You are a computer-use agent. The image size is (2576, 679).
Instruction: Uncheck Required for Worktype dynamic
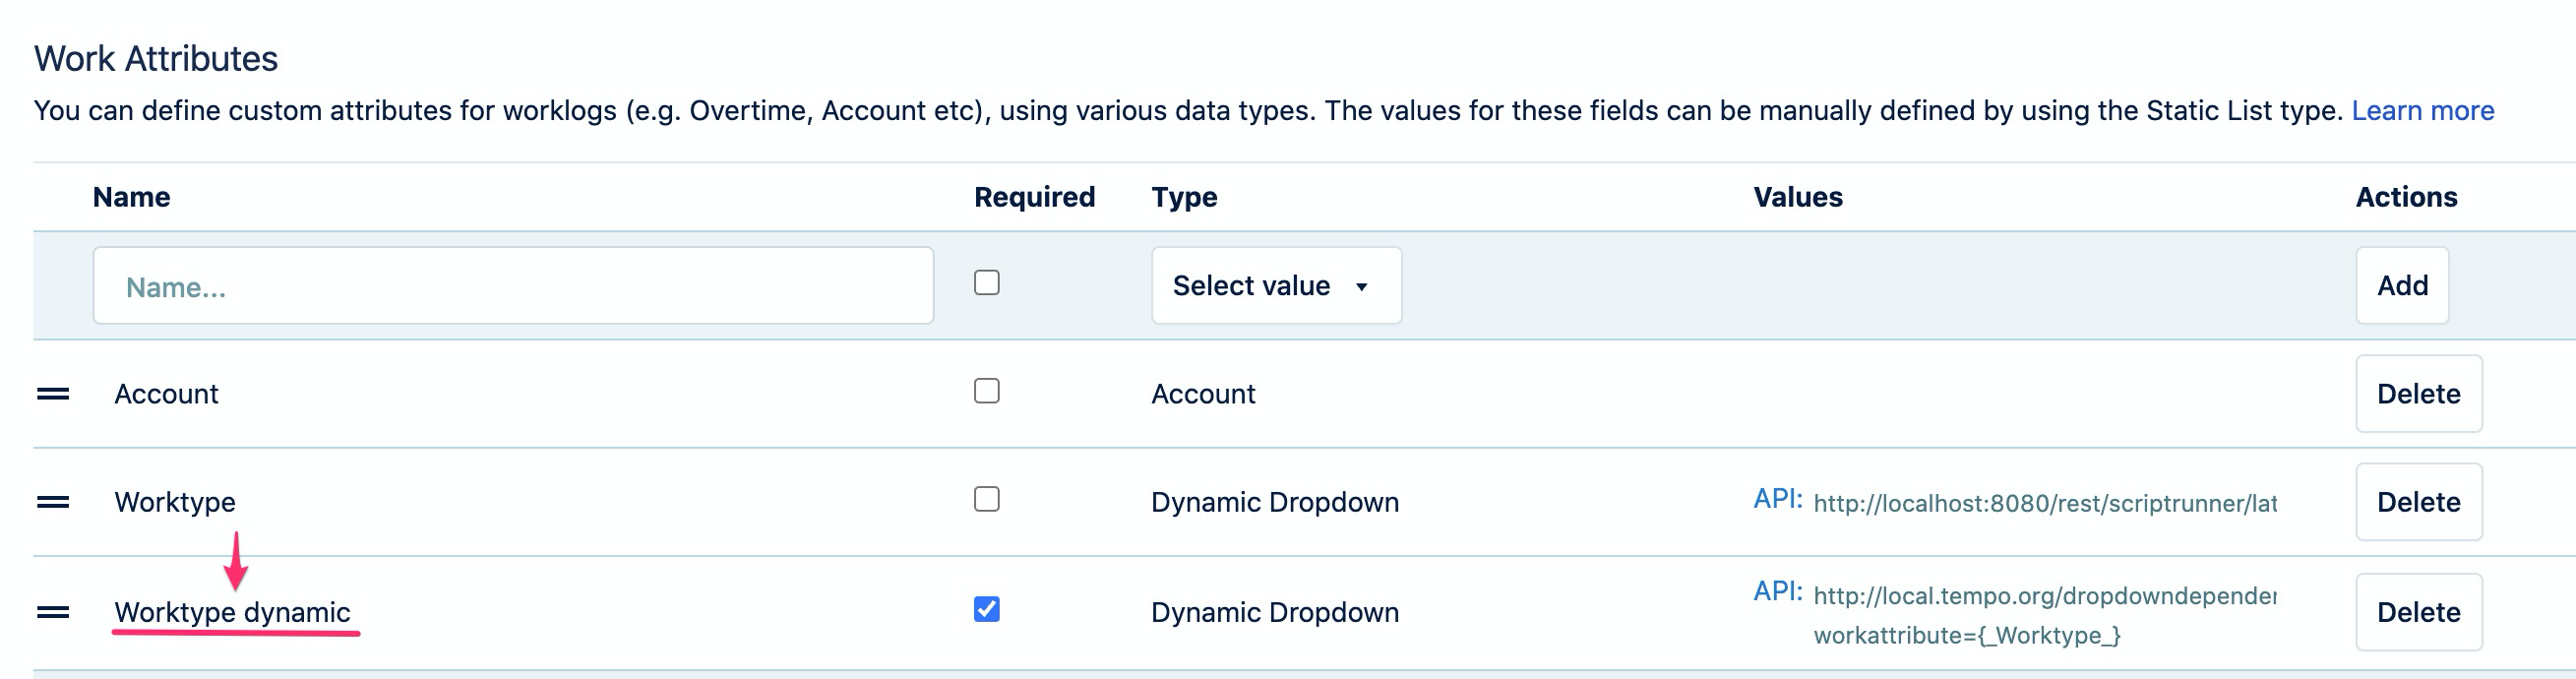click(x=986, y=609)
